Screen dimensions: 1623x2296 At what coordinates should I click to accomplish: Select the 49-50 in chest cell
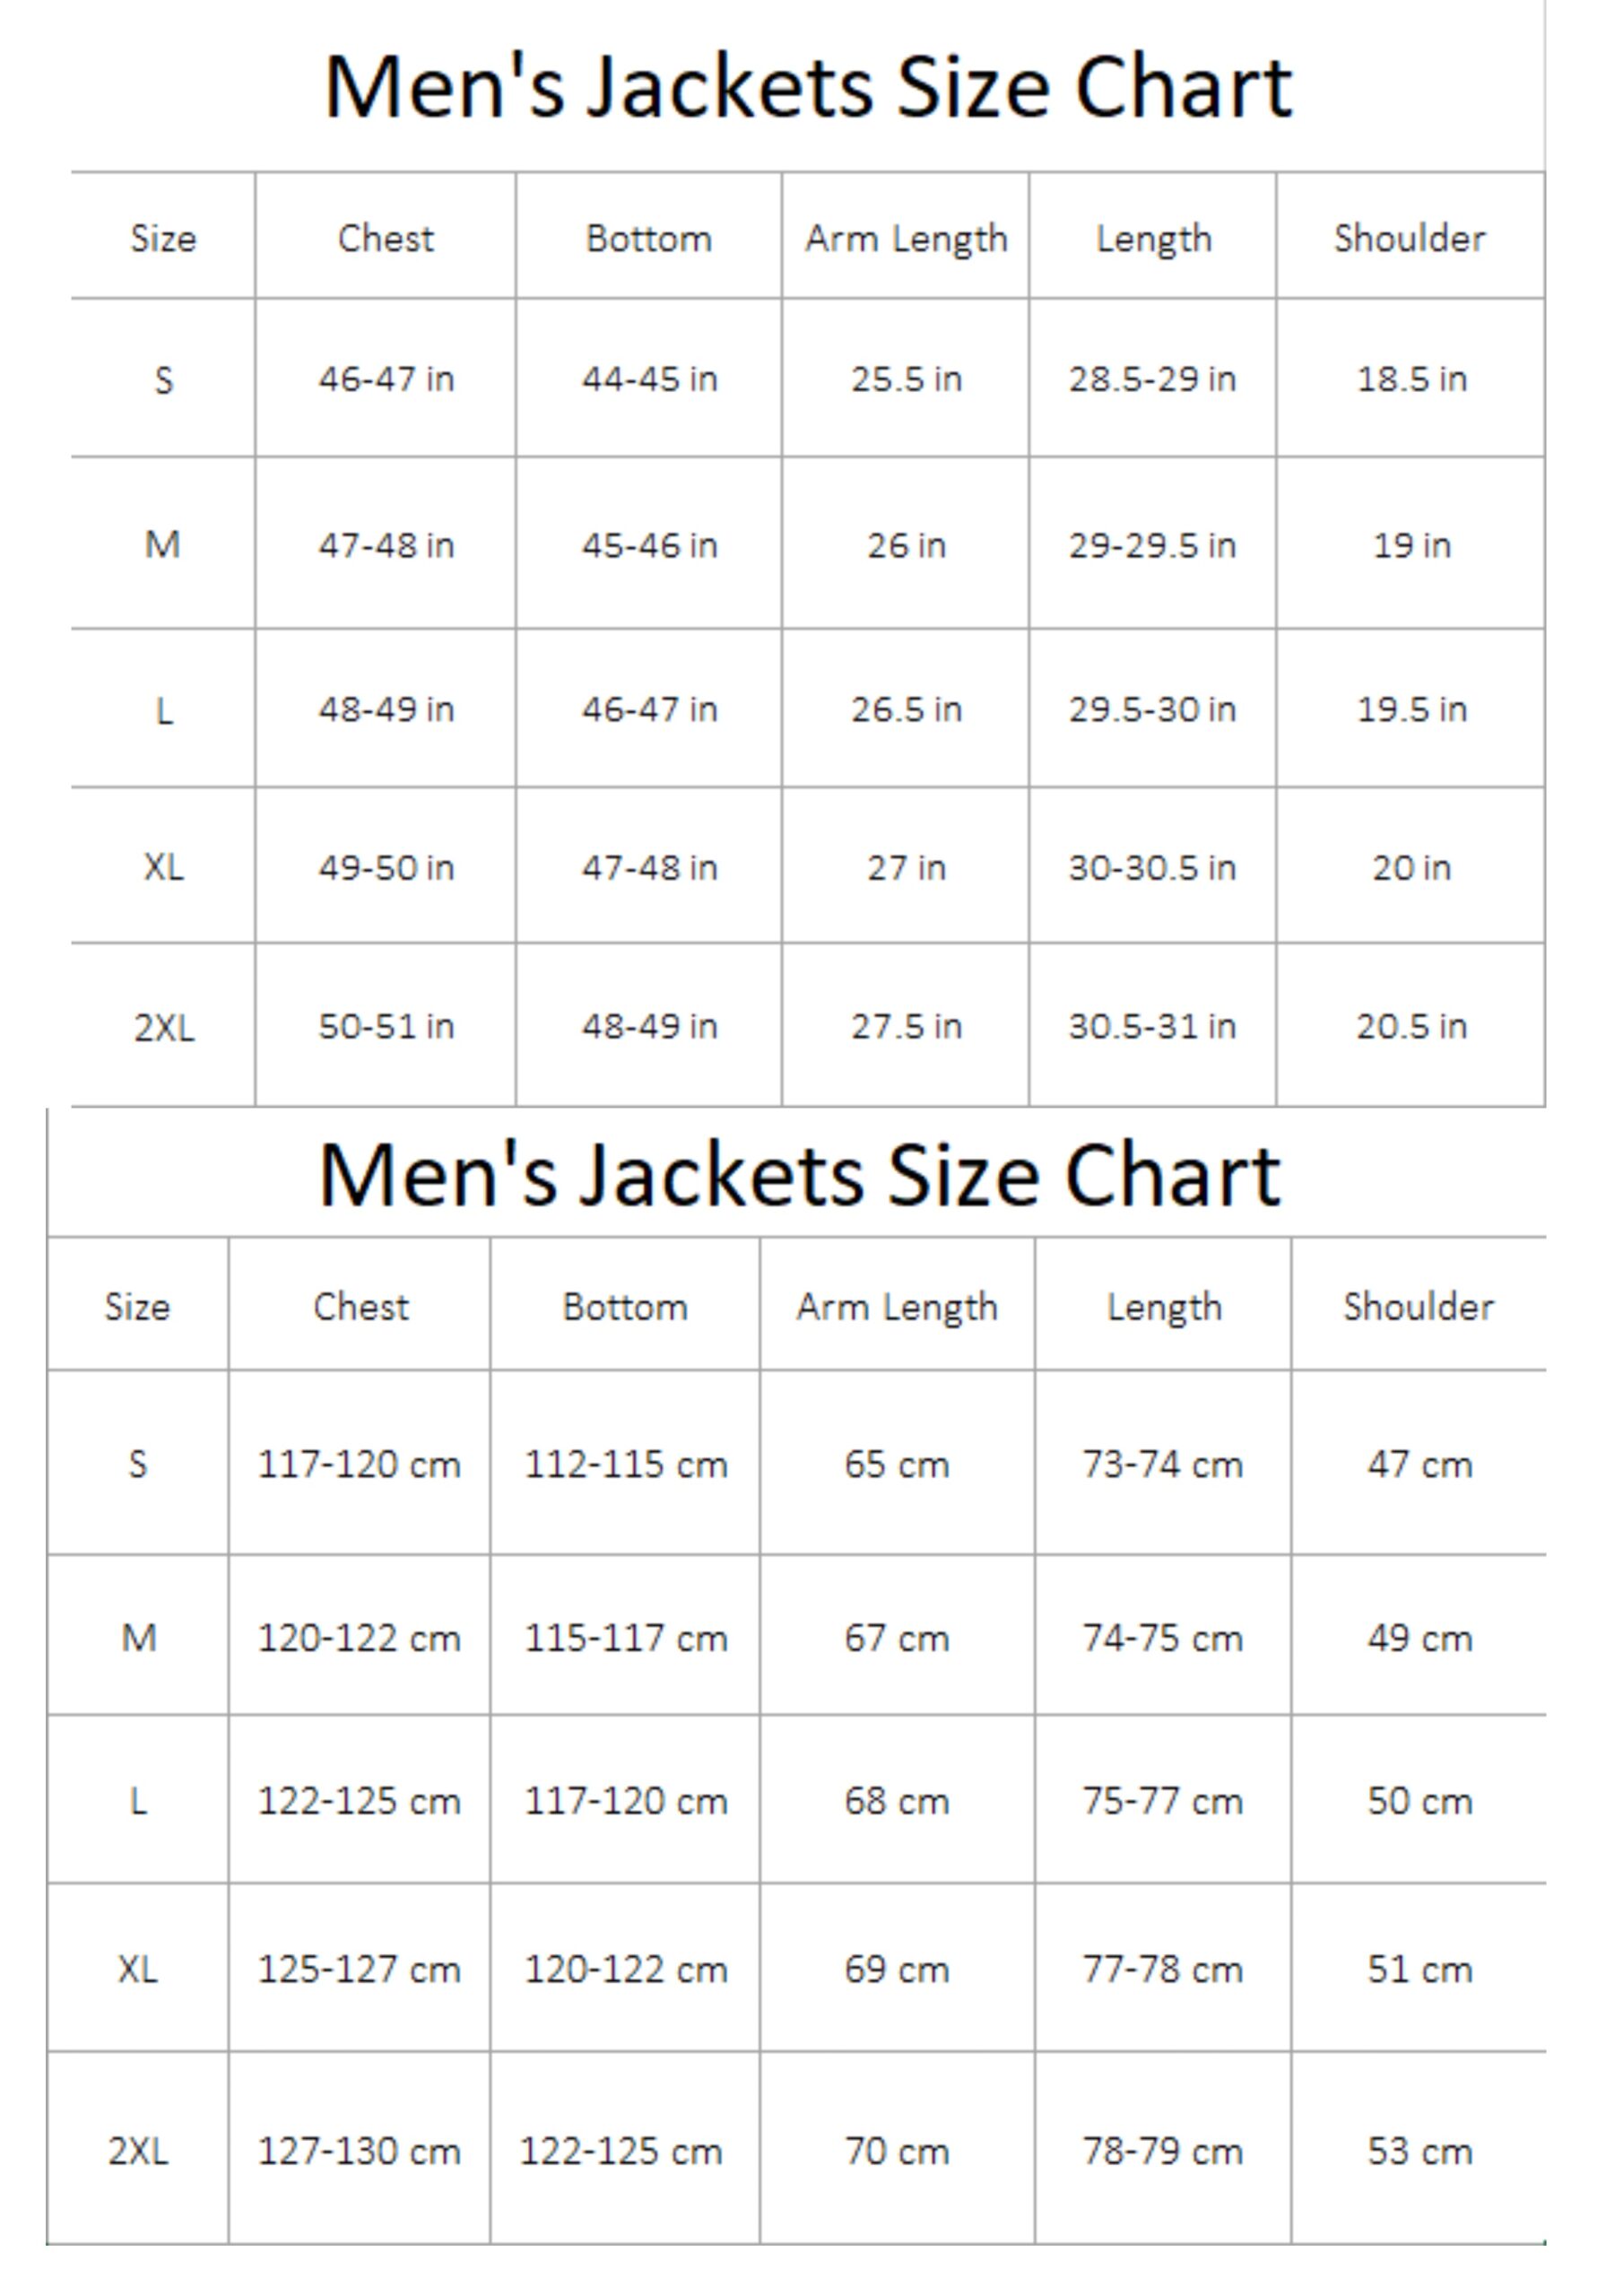point(386,867)
